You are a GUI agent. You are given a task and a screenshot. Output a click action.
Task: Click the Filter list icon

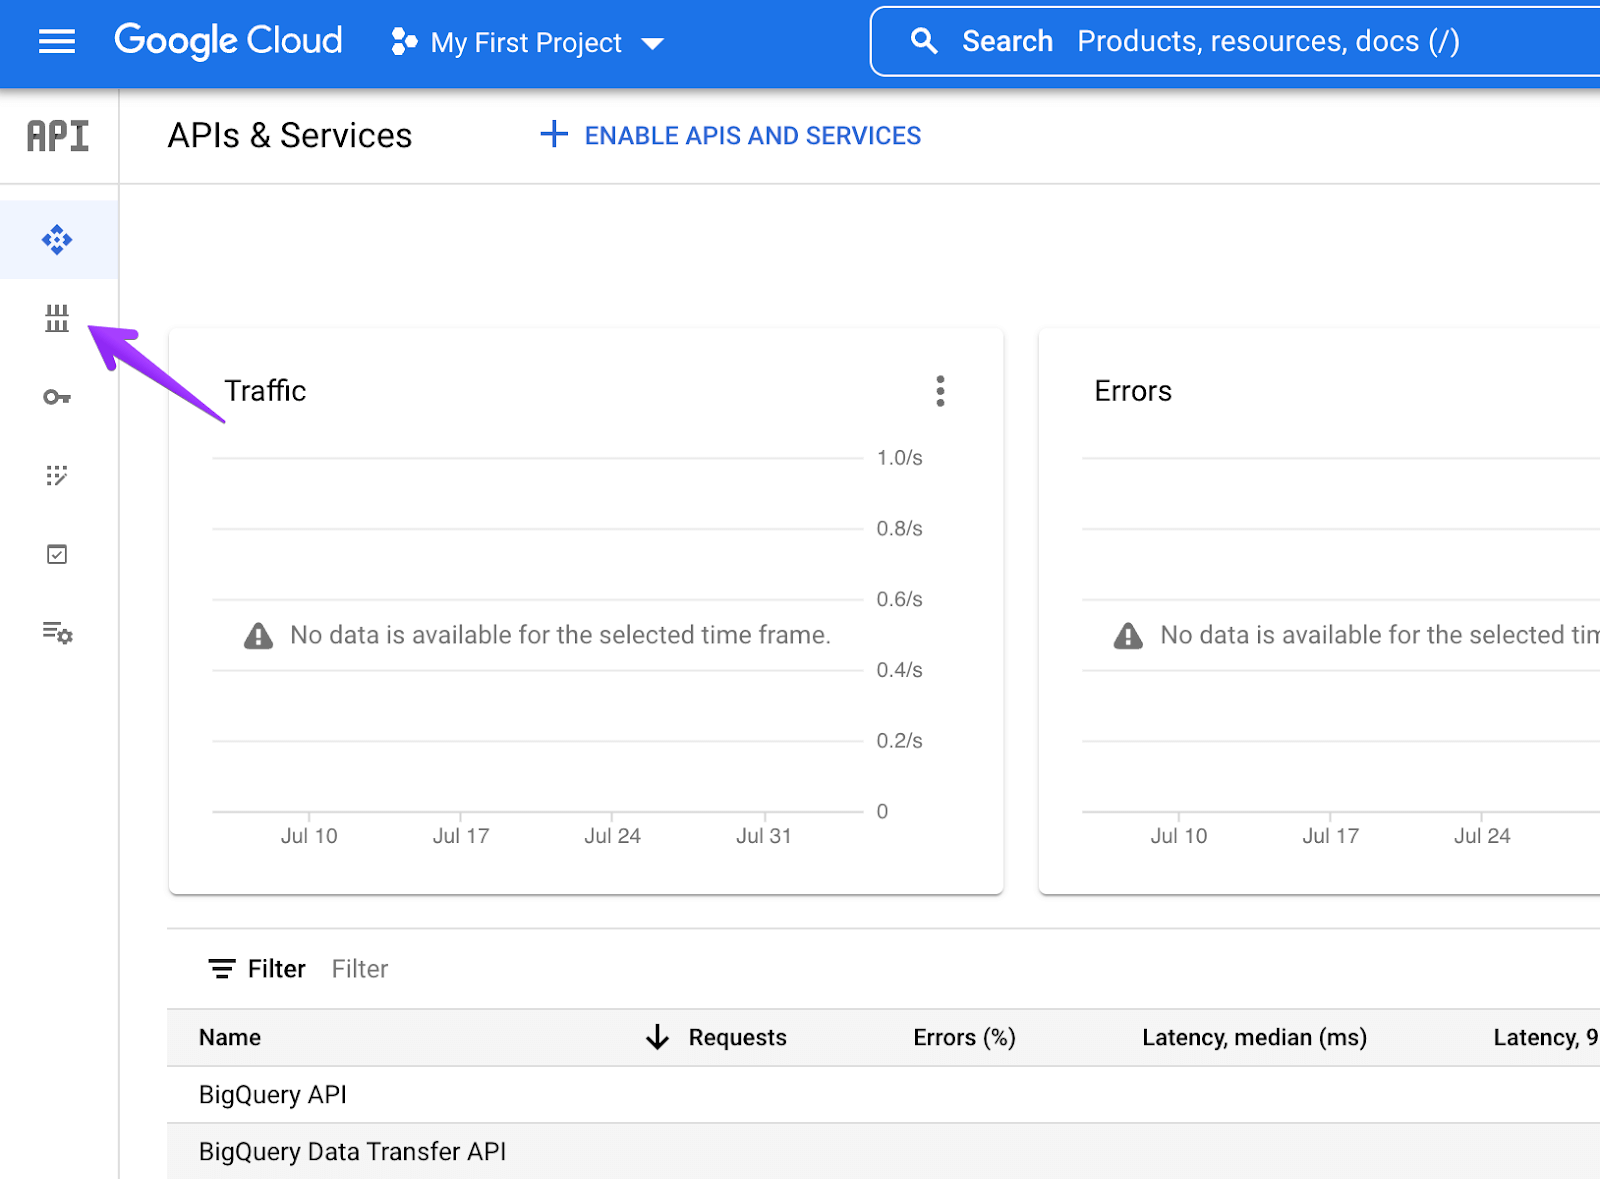222,969
